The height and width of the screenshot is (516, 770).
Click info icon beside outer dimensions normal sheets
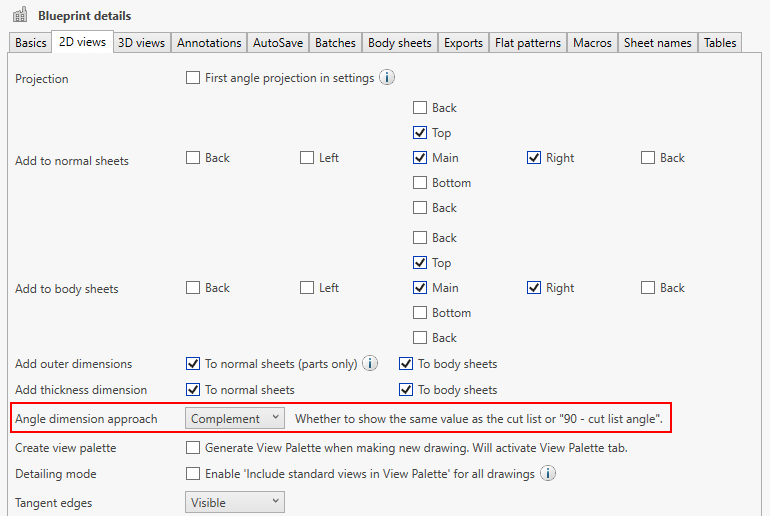pyautogui.click(x=370, y=364)
